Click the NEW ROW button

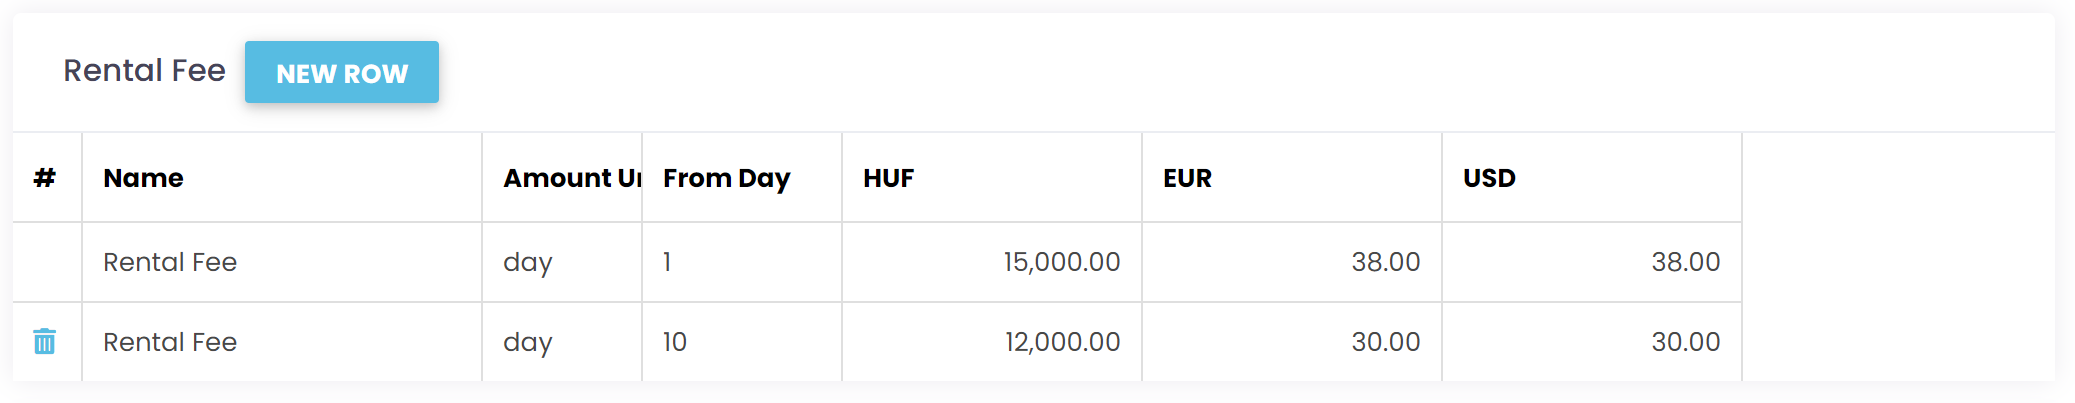pos(342,72)
